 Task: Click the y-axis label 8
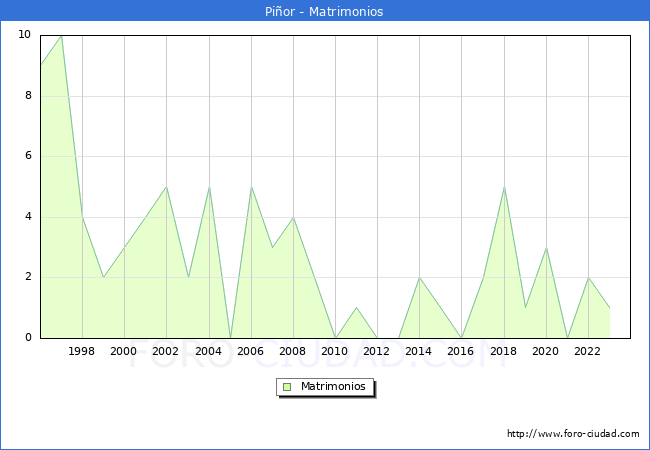(26, 96)
